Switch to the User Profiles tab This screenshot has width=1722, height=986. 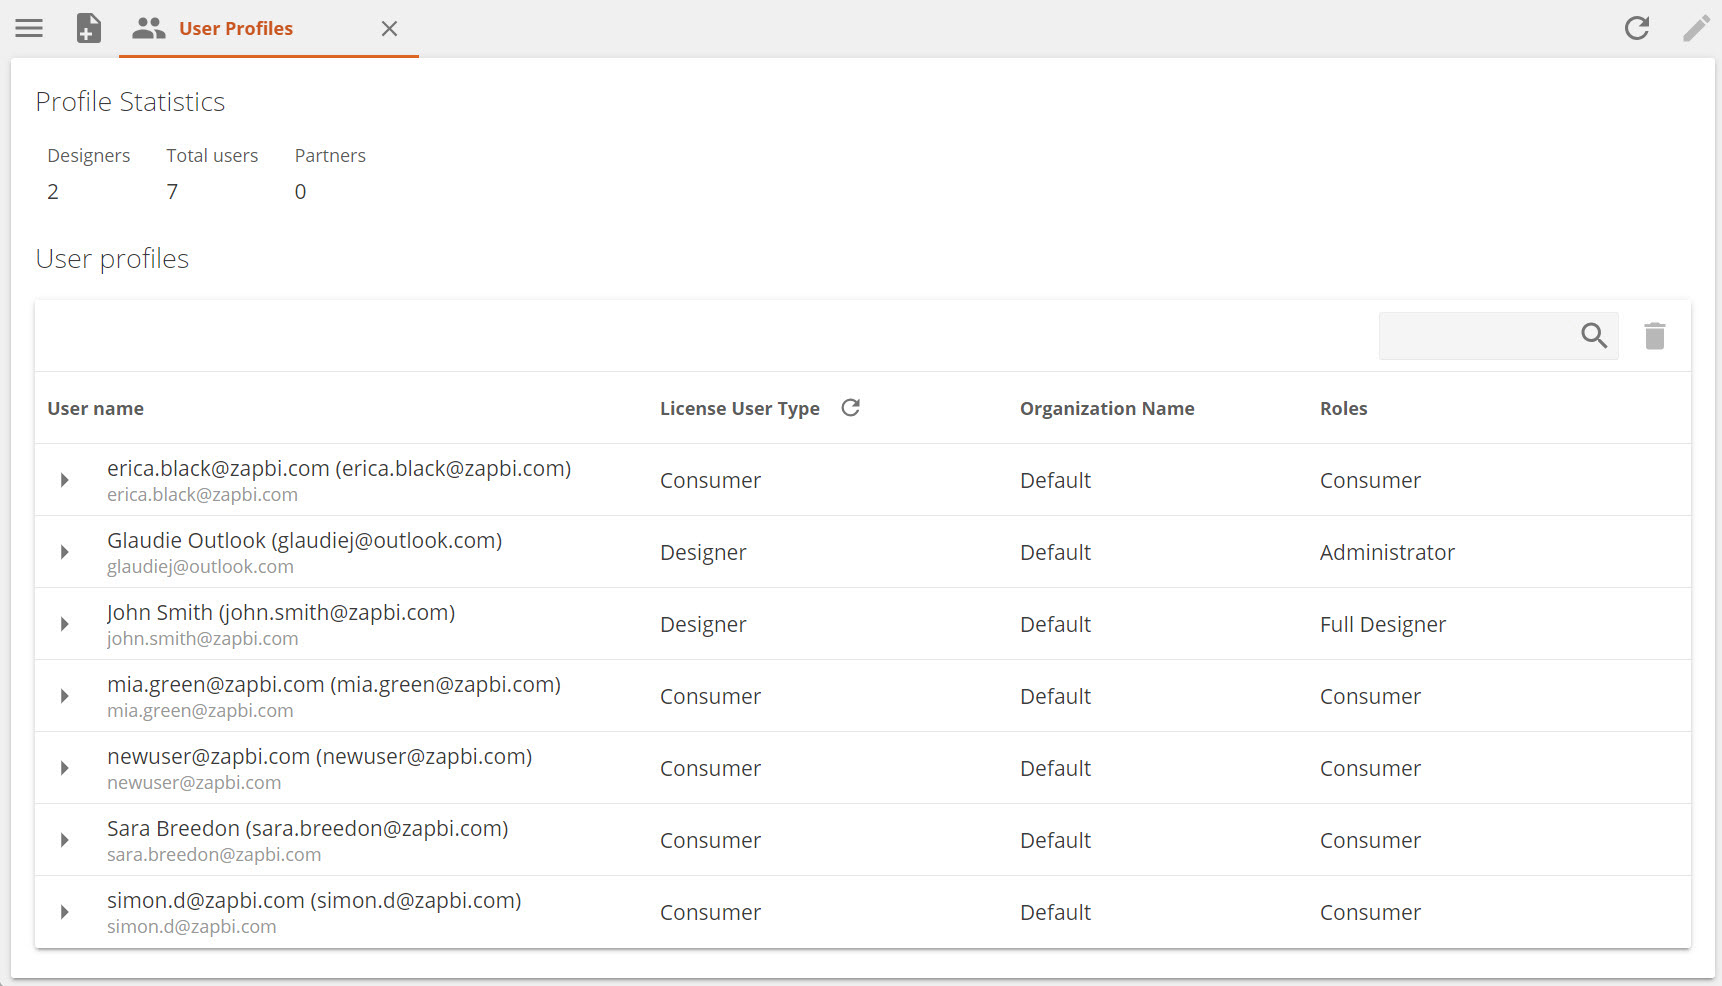pyautogui.click(x=268, y=29)
